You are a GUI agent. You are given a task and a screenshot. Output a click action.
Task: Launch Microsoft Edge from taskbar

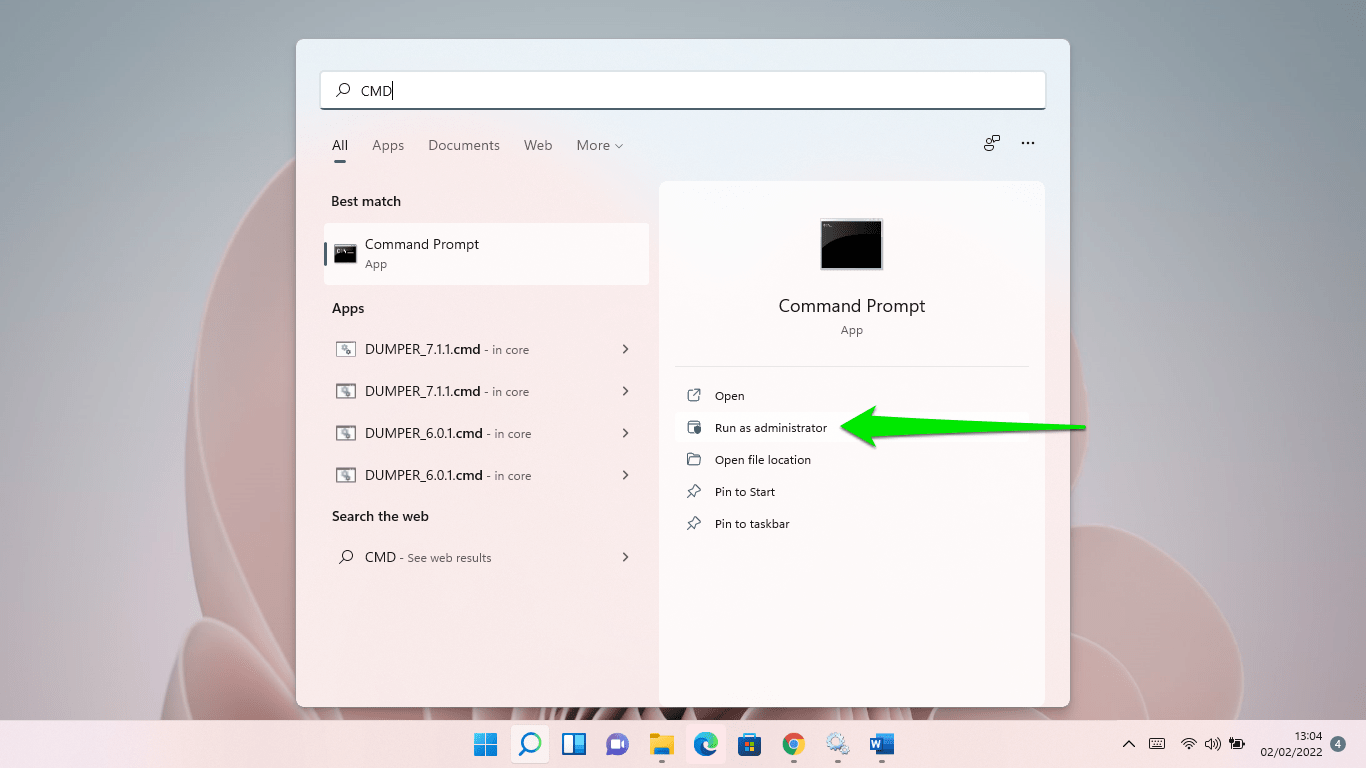tap(706, 744)
